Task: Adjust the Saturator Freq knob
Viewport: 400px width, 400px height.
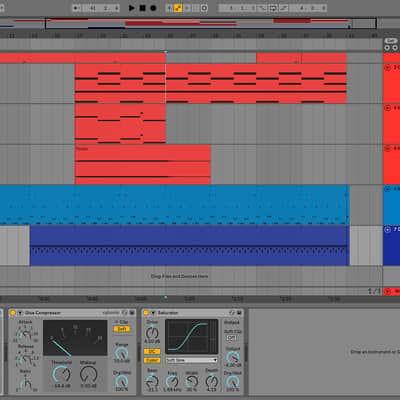Action: coord(172,381)
